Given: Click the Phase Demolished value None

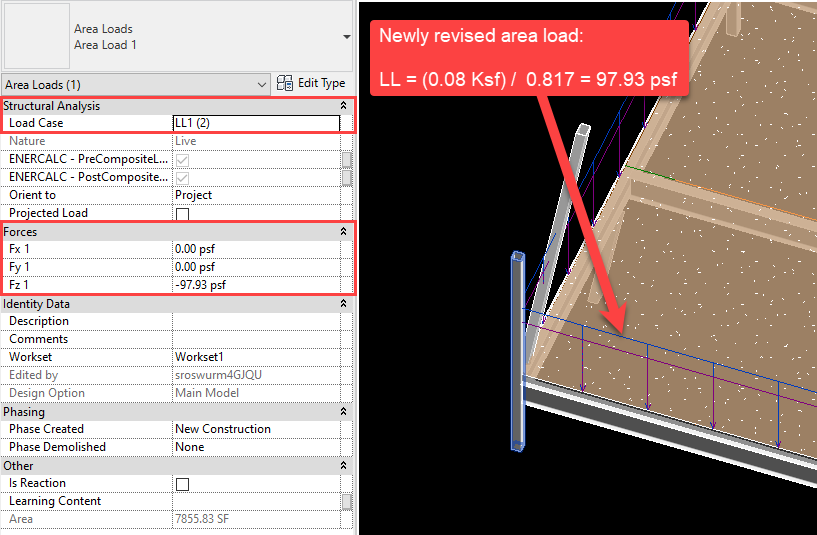Looking at the screenshot, I should coord(256,447).
